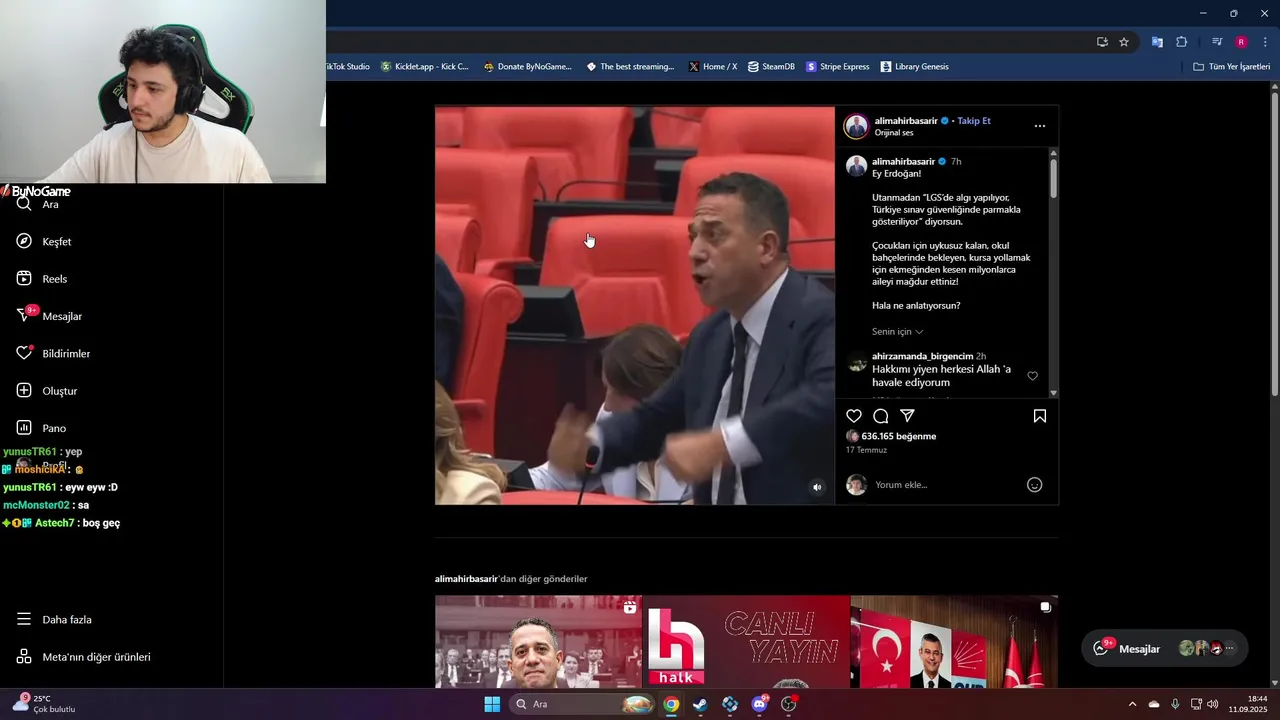Open alimahirbasarir link above other posts
This screenshot has width=1280, height=720.
coord(466,579)
